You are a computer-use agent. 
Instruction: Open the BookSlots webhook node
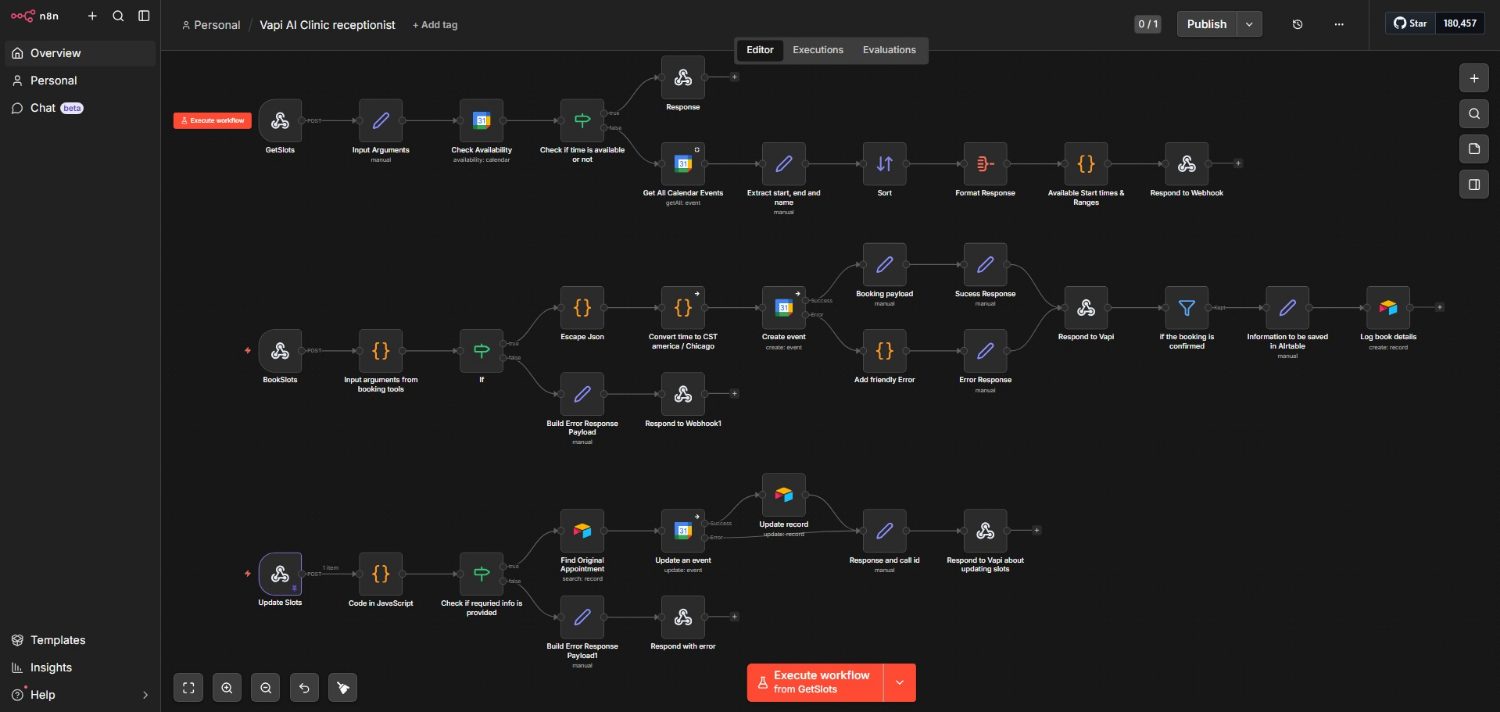[x=280, y=351]
